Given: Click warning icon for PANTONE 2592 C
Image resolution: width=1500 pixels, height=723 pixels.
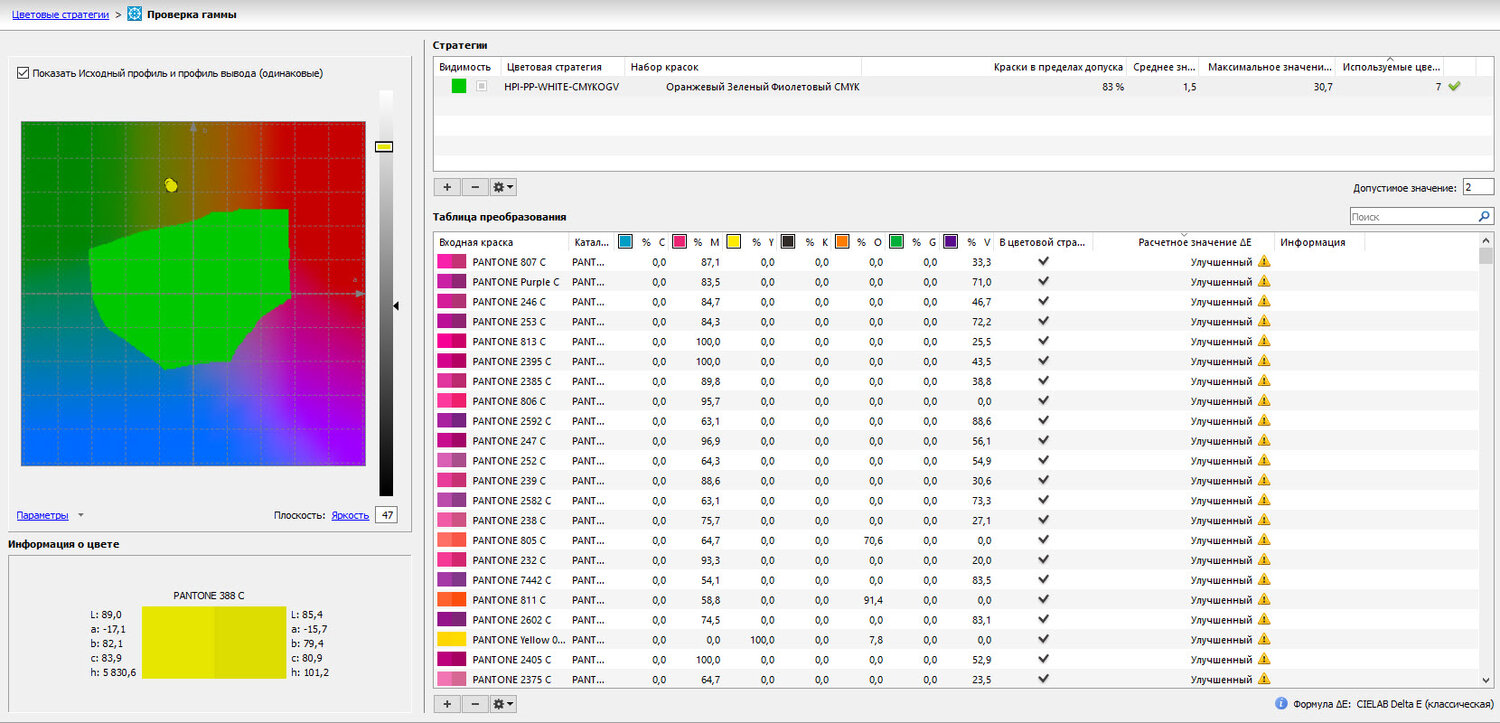Looking at the screenshot, I should coord(1264,421).
